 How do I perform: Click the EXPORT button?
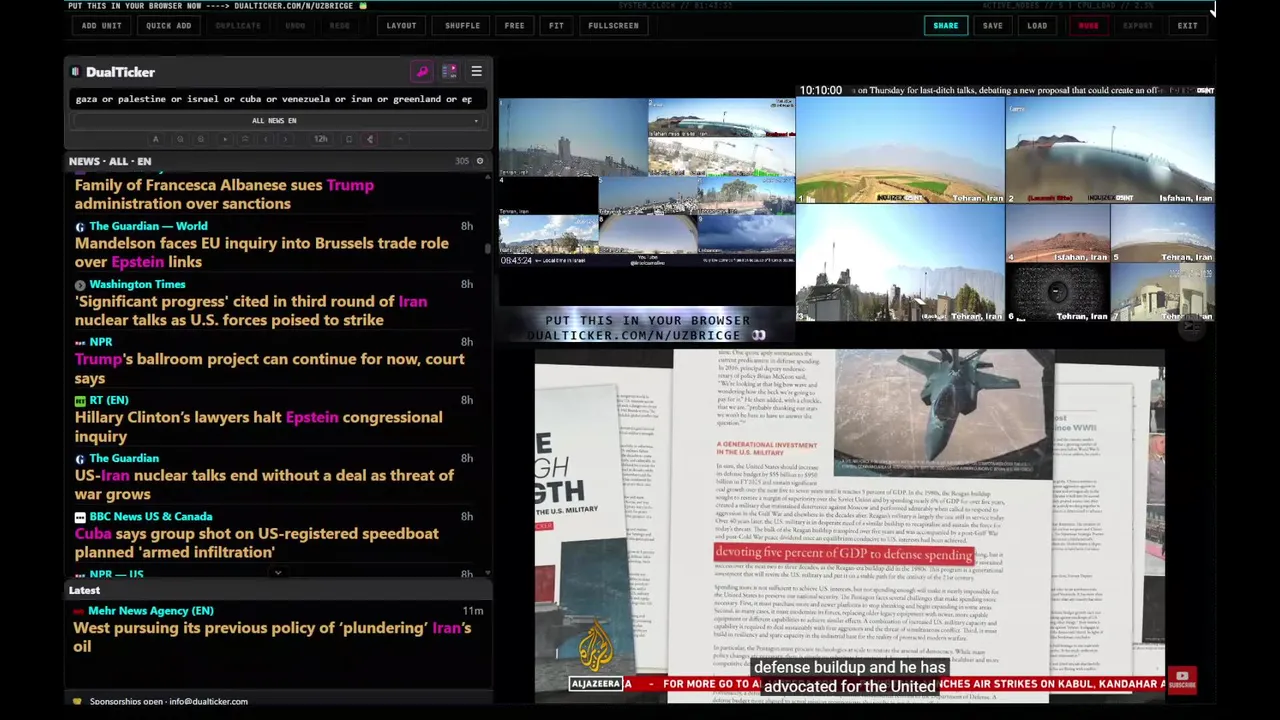[1138, 26]
